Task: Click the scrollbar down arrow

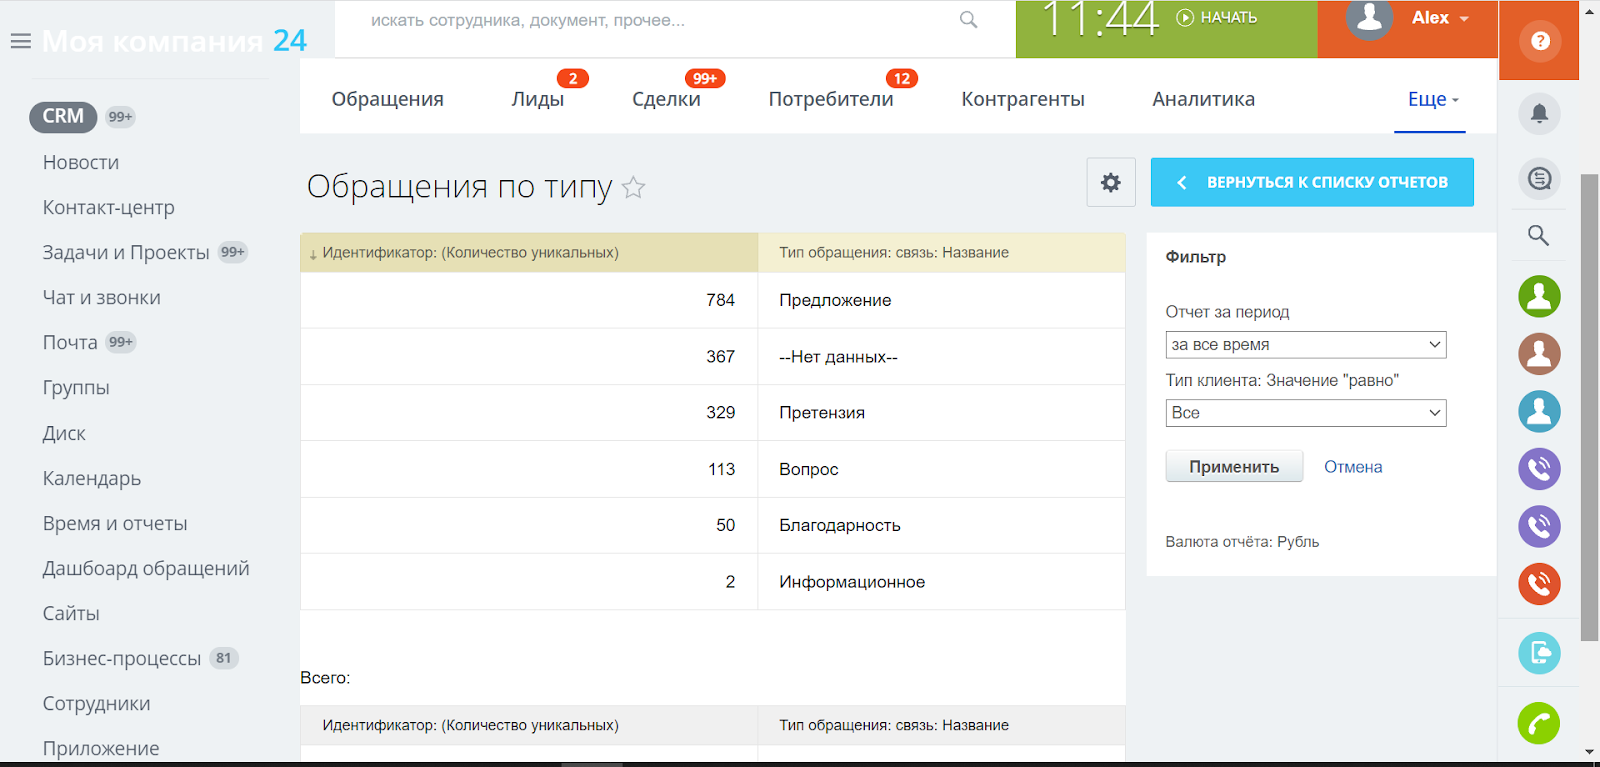Action: [1589, 752]
